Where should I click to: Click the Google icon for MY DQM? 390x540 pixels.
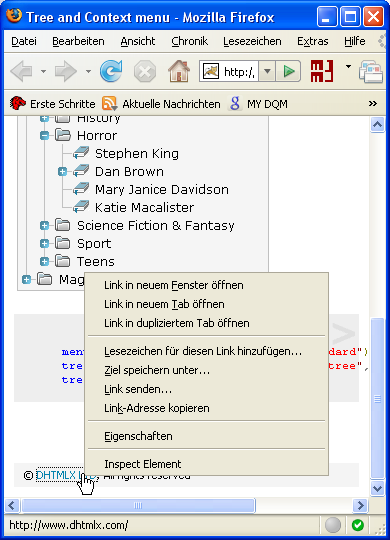click(235, 103)
